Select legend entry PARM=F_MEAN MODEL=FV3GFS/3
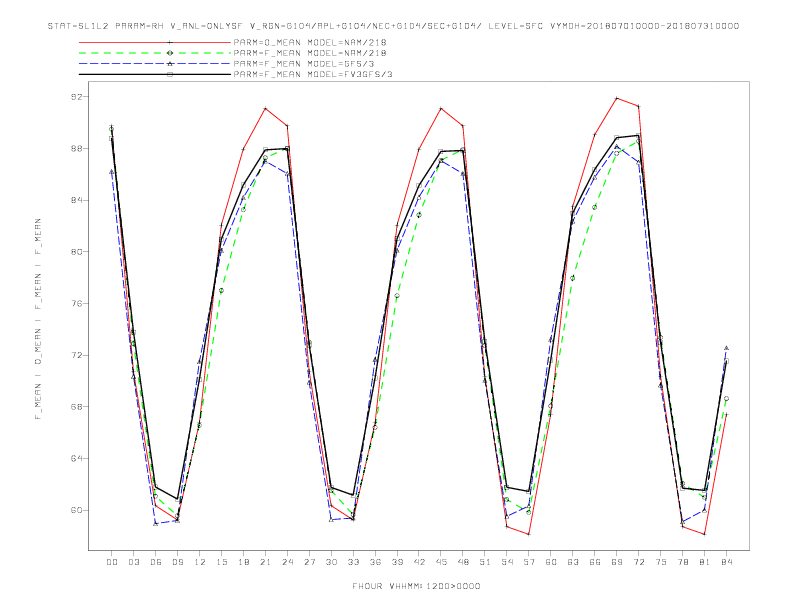The image size is (792, 612). coord(313,74)
